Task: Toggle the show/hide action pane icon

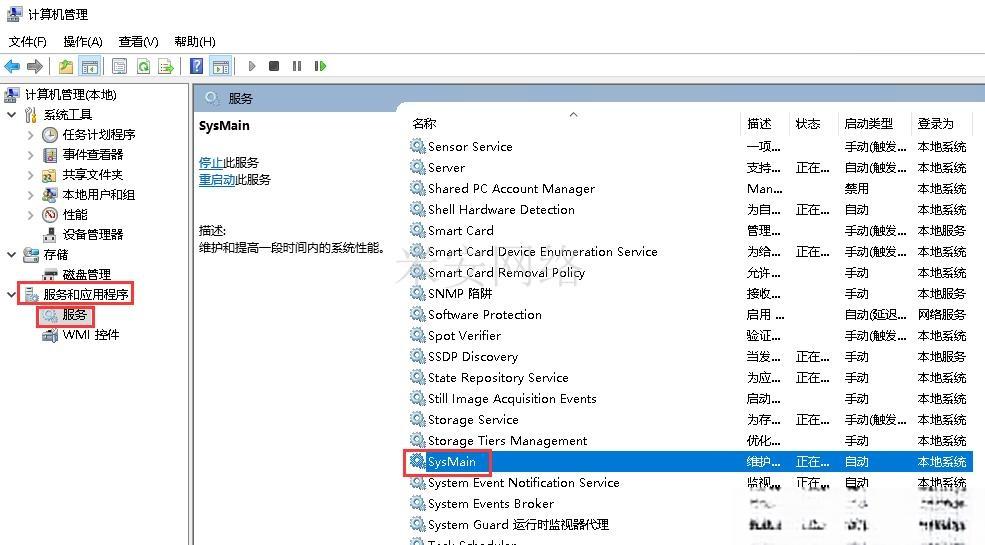Action: (220, 66)
